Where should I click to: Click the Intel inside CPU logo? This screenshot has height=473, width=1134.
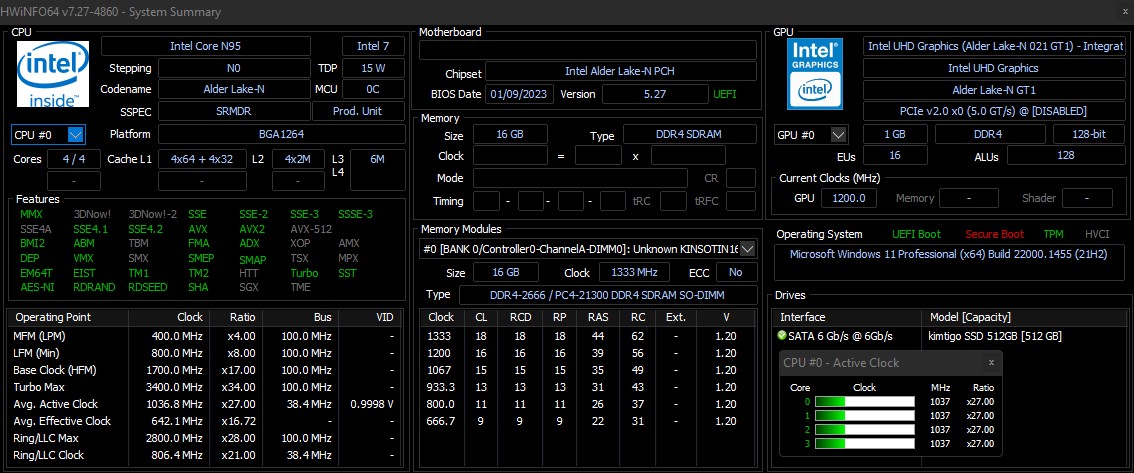coord(53,74)
